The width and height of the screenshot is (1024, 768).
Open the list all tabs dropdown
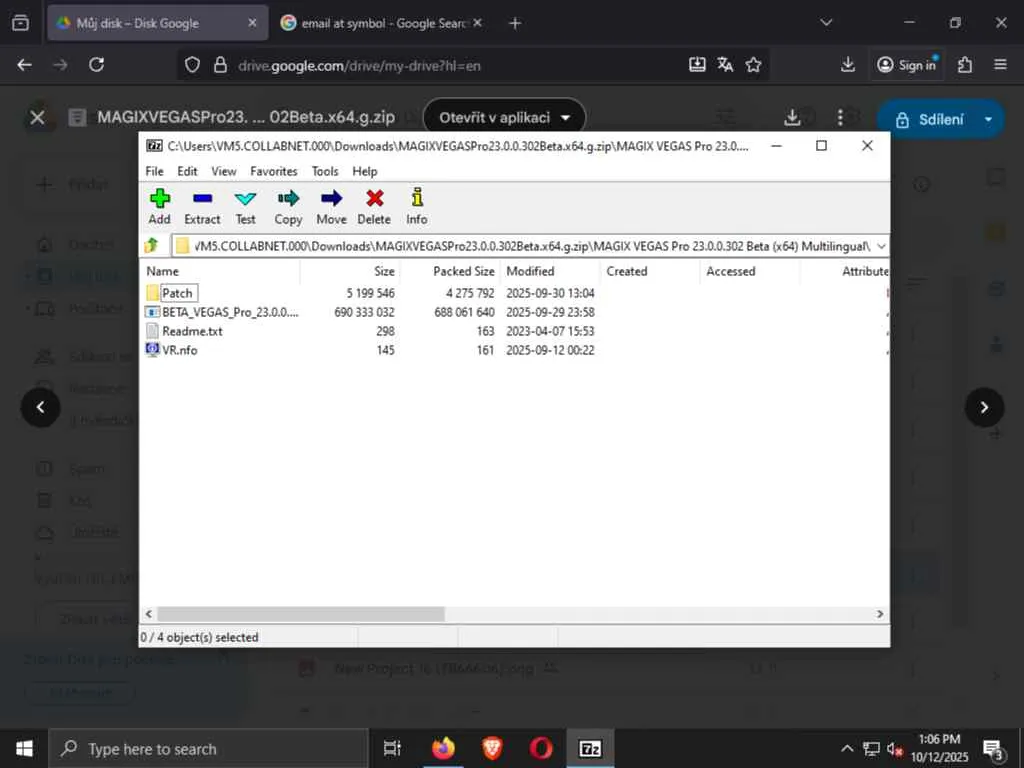(x=826, y=23)
